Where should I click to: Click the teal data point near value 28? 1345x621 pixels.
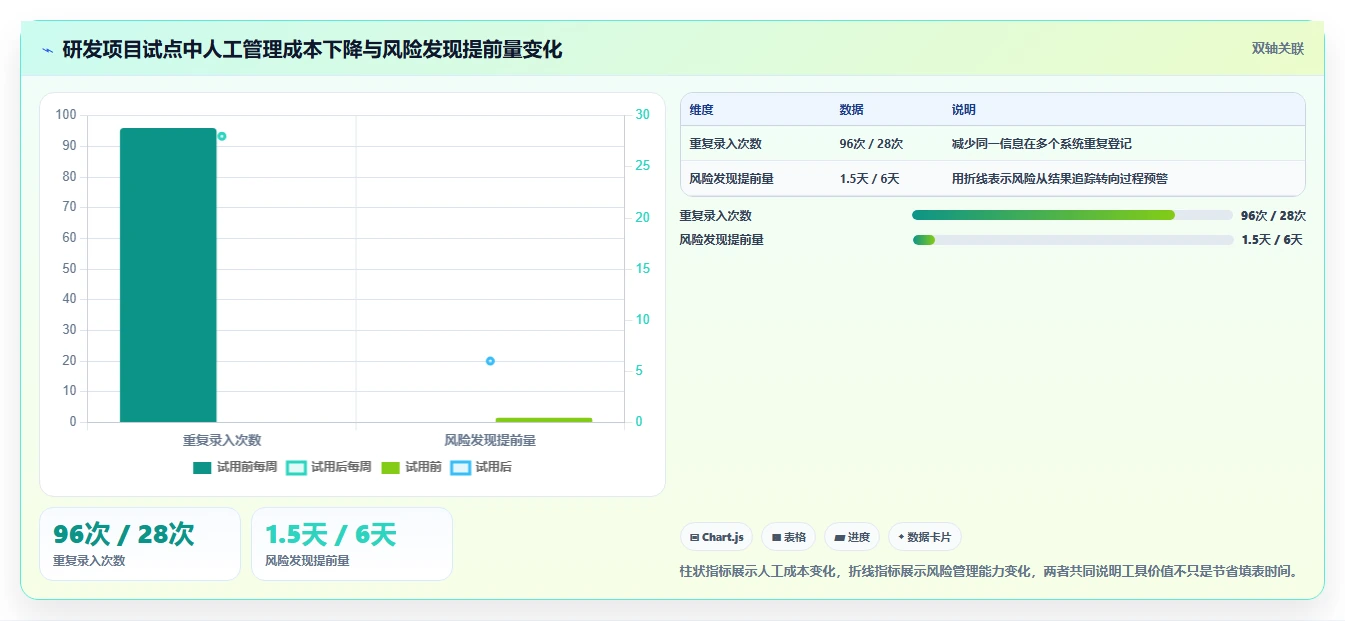(x=222, y=136)
